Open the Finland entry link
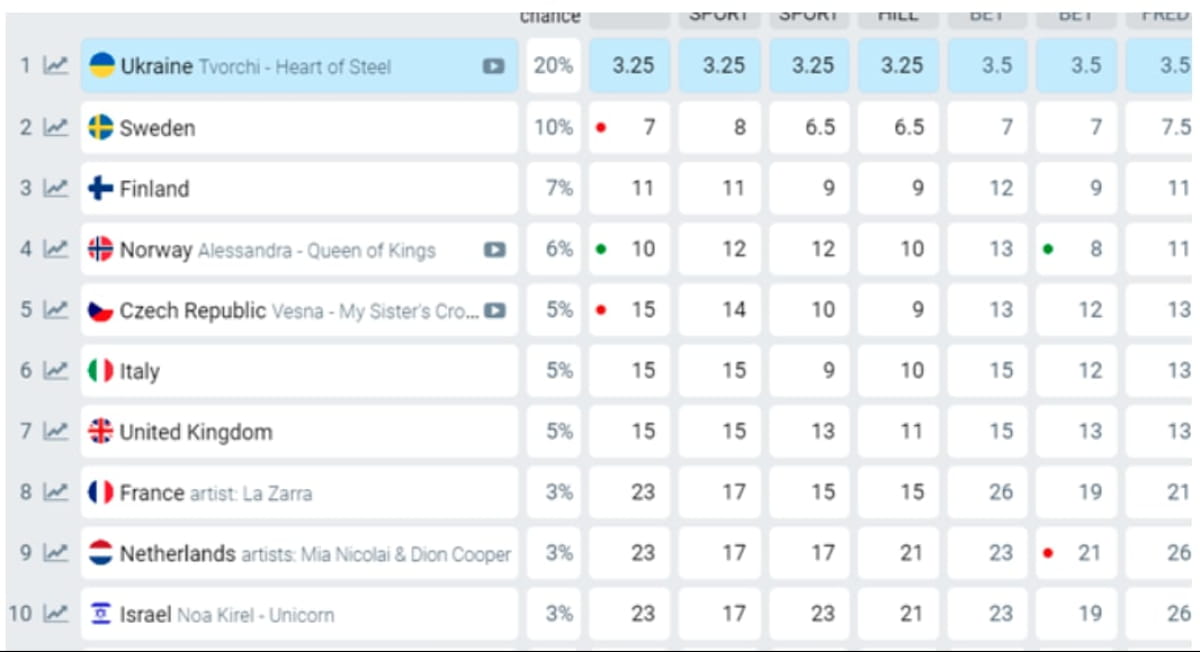Screen dimensions: 1200x652 point(154,189)
